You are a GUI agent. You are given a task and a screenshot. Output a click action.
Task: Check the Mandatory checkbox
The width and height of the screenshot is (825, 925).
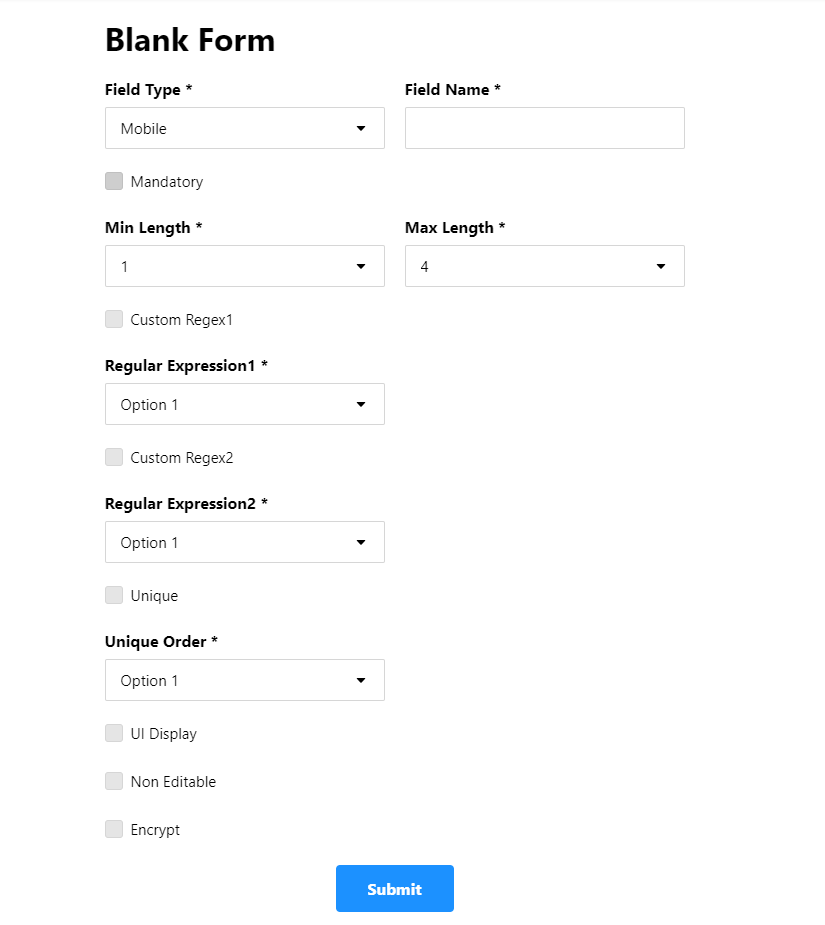point(114,181)
